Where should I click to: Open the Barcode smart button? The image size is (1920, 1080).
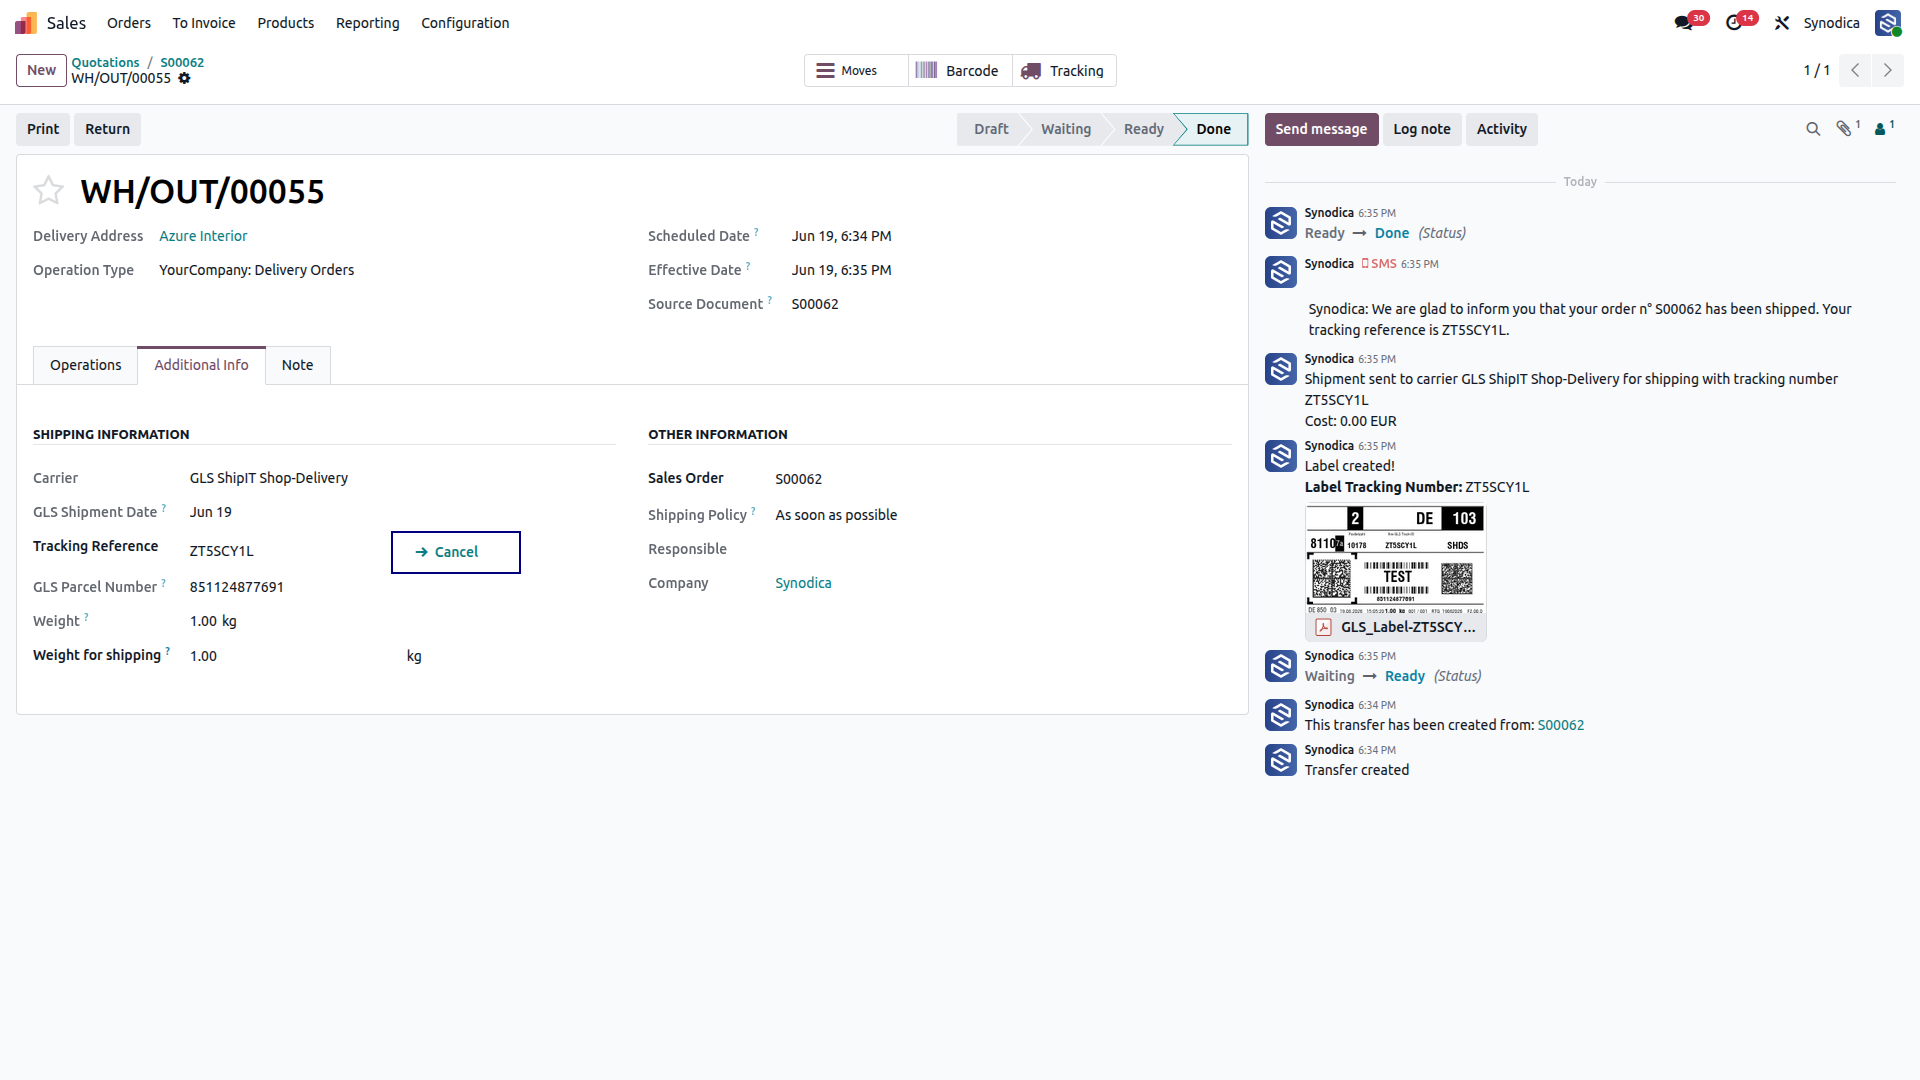(x=960, y=71)
